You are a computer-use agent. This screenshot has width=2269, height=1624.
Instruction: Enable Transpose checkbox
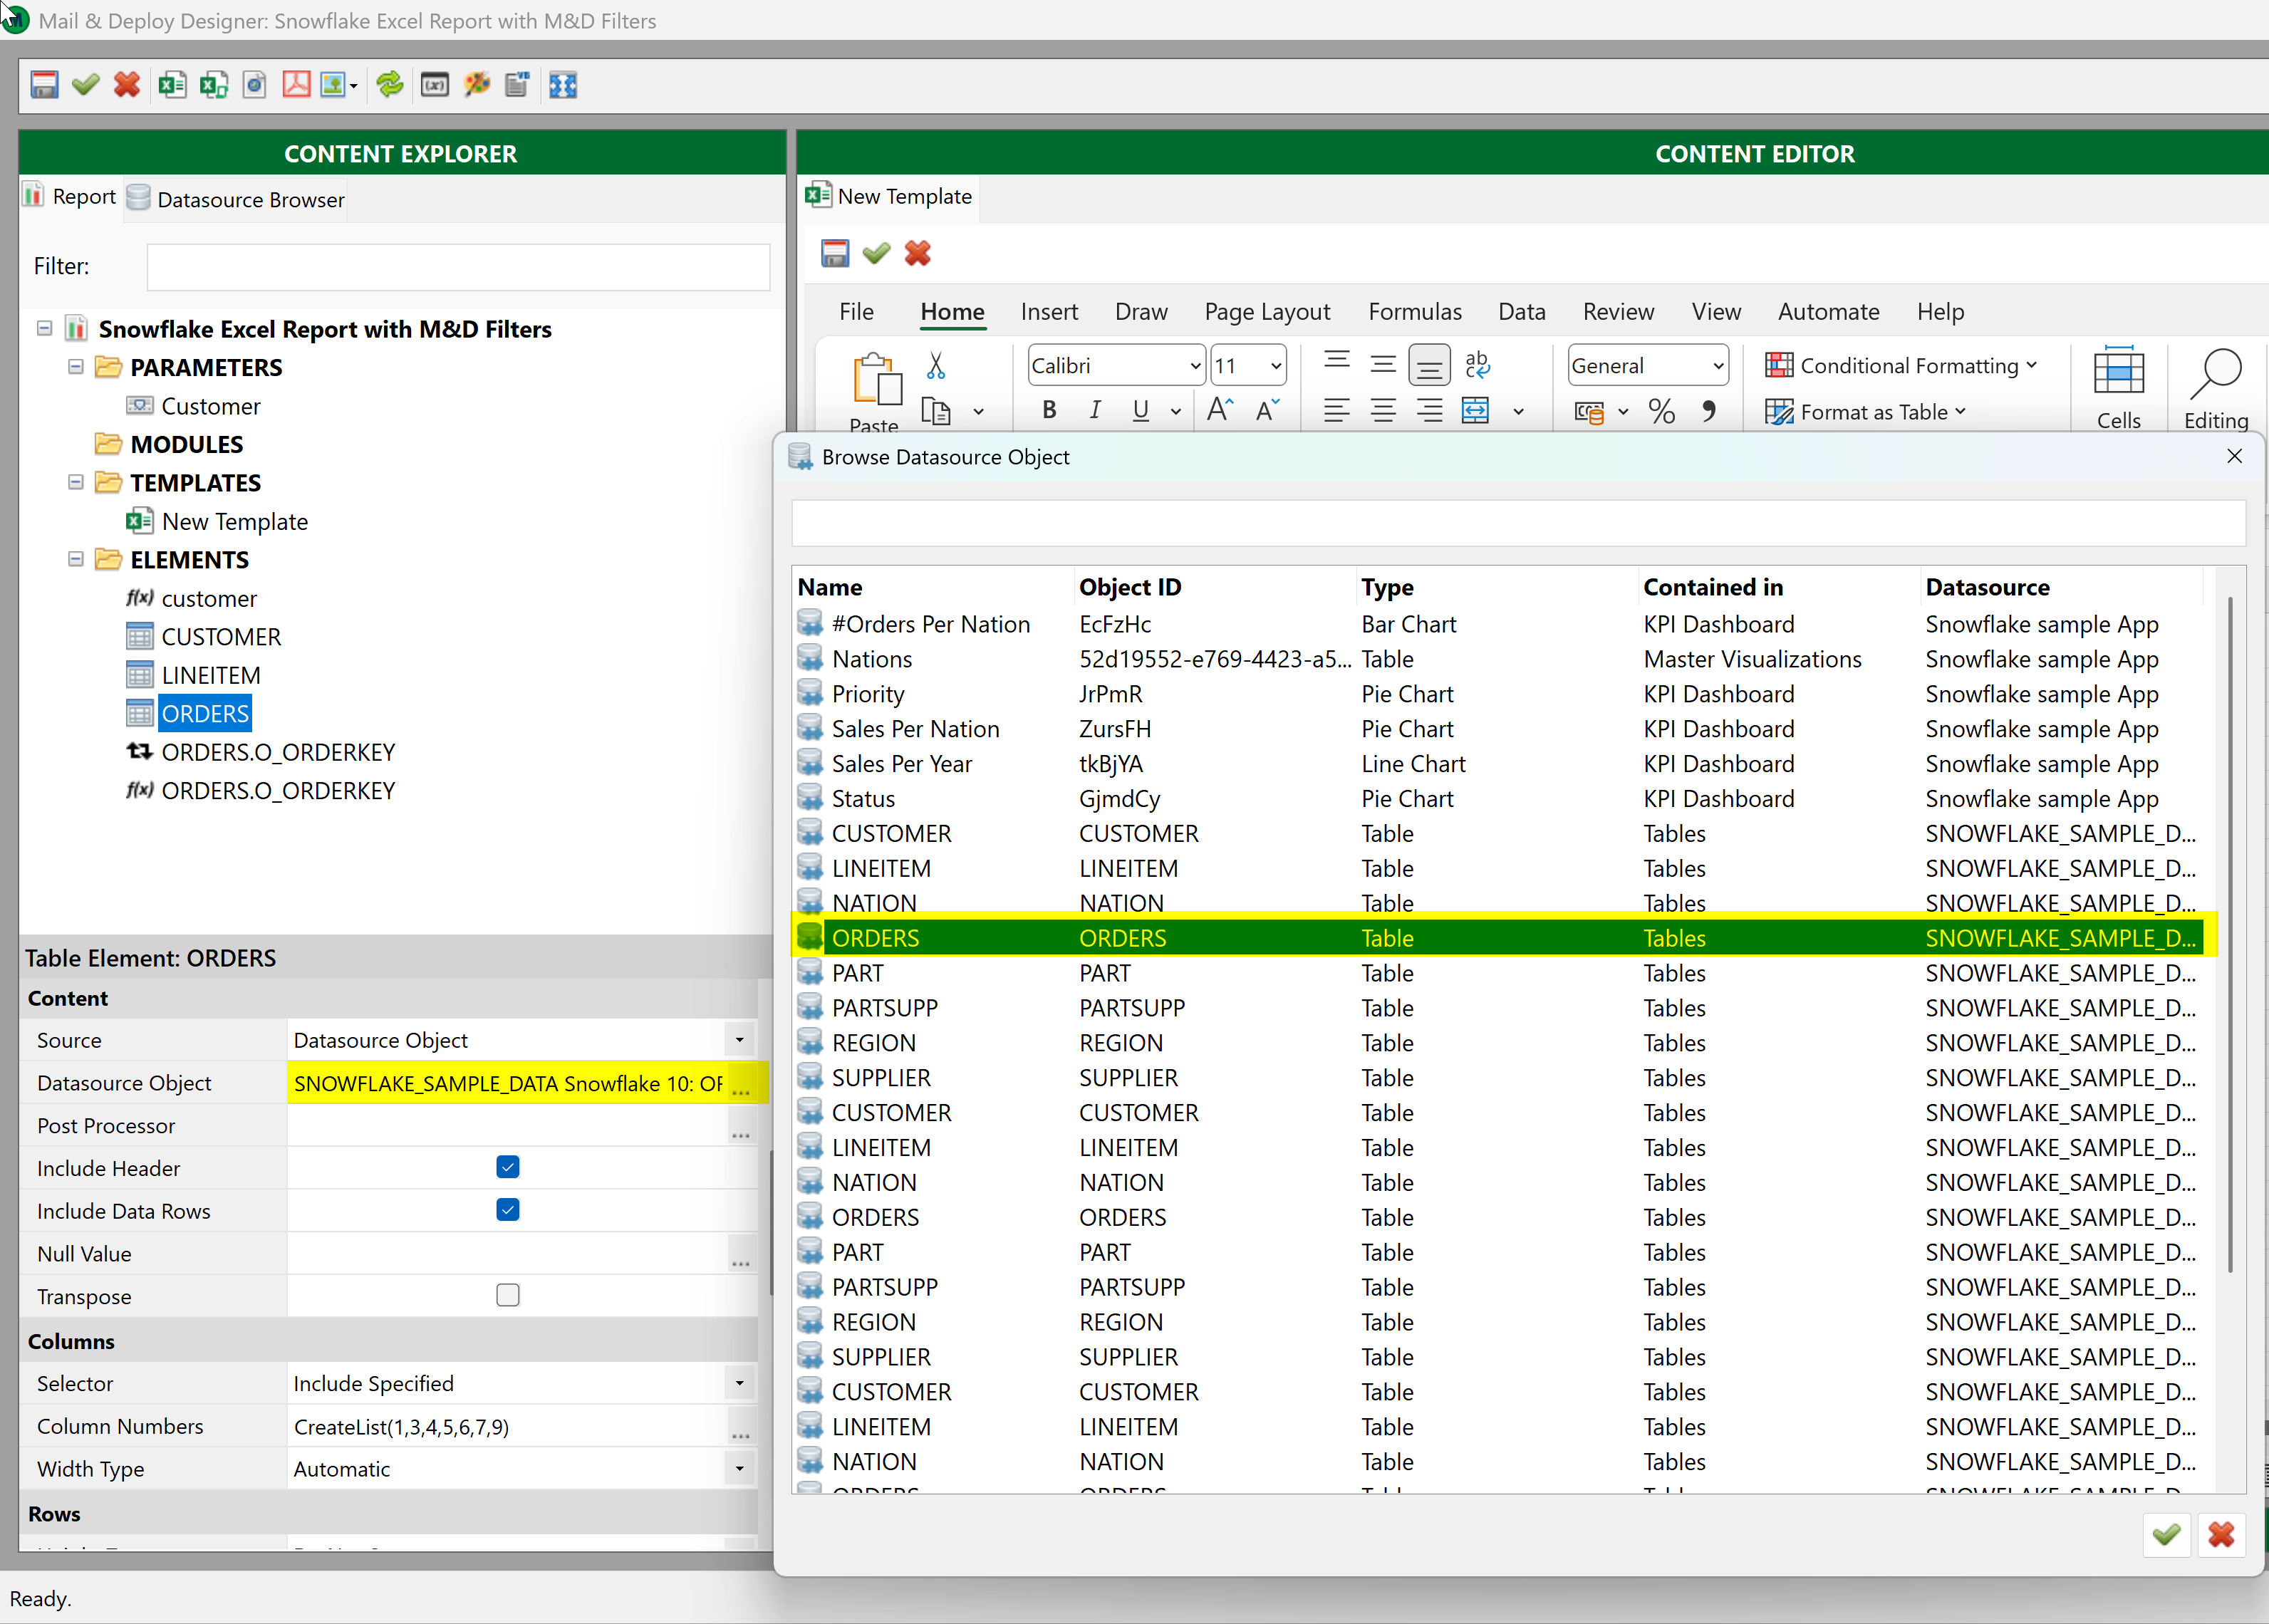[508, 1295]
